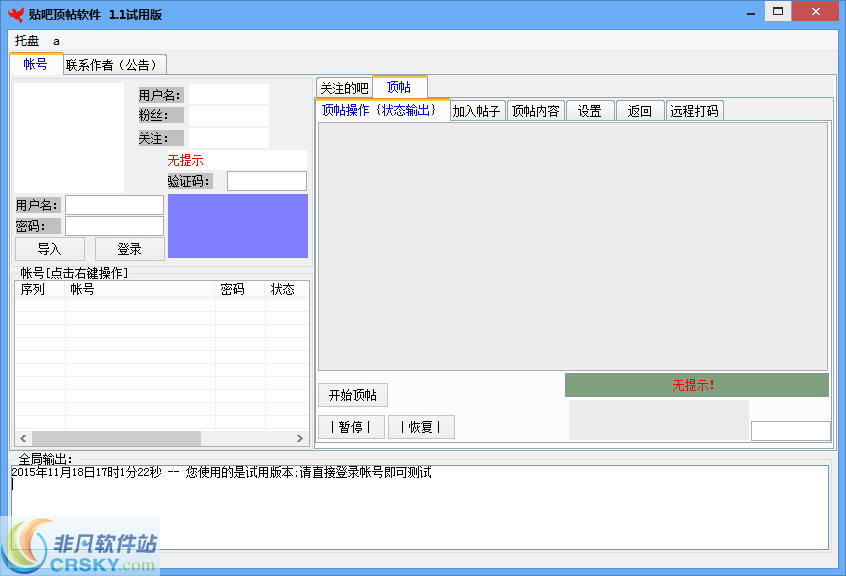Click the red 无提示 label
This screenshot has width=846, height=576.
[186, 160]
